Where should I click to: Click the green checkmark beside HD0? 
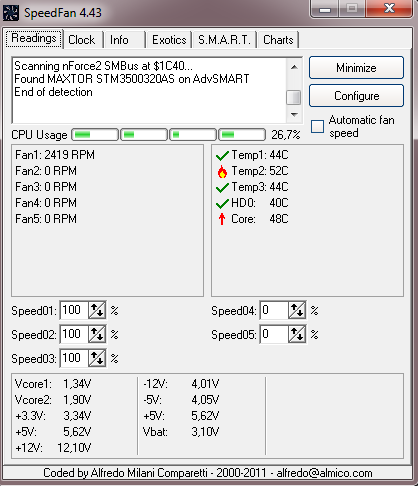point(222,203)
